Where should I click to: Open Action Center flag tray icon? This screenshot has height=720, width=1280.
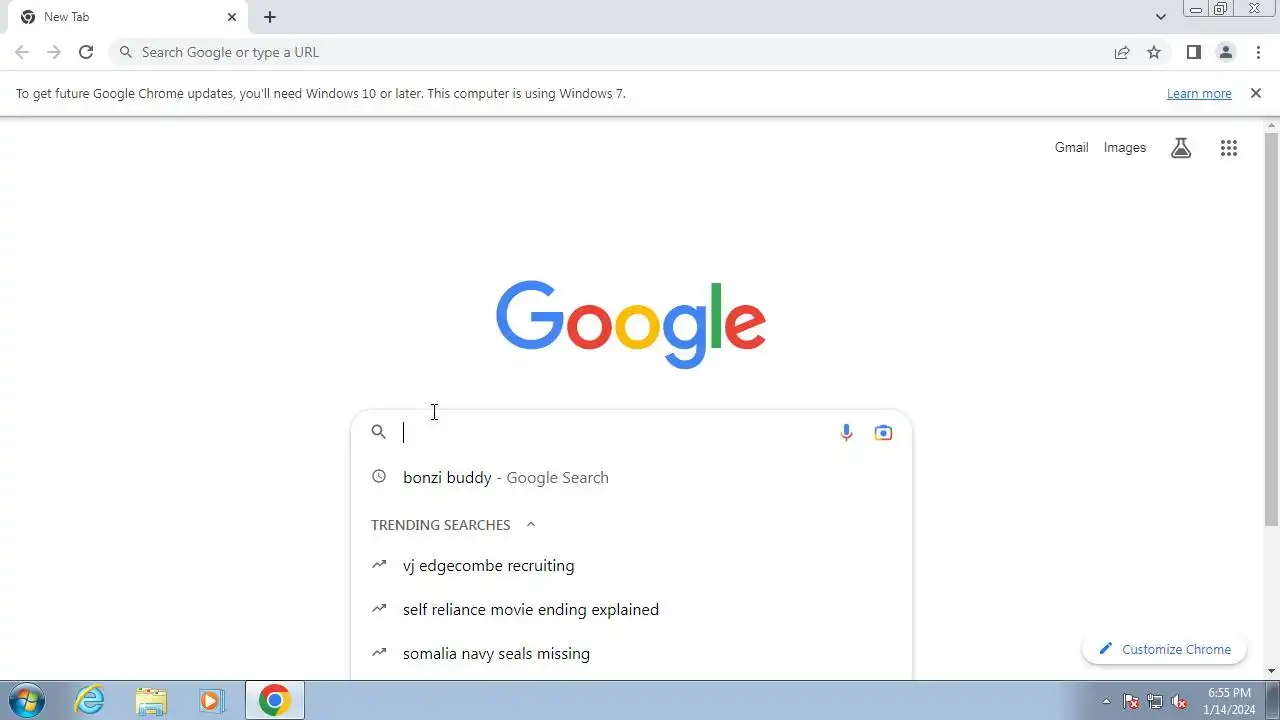pos(1131,701)
